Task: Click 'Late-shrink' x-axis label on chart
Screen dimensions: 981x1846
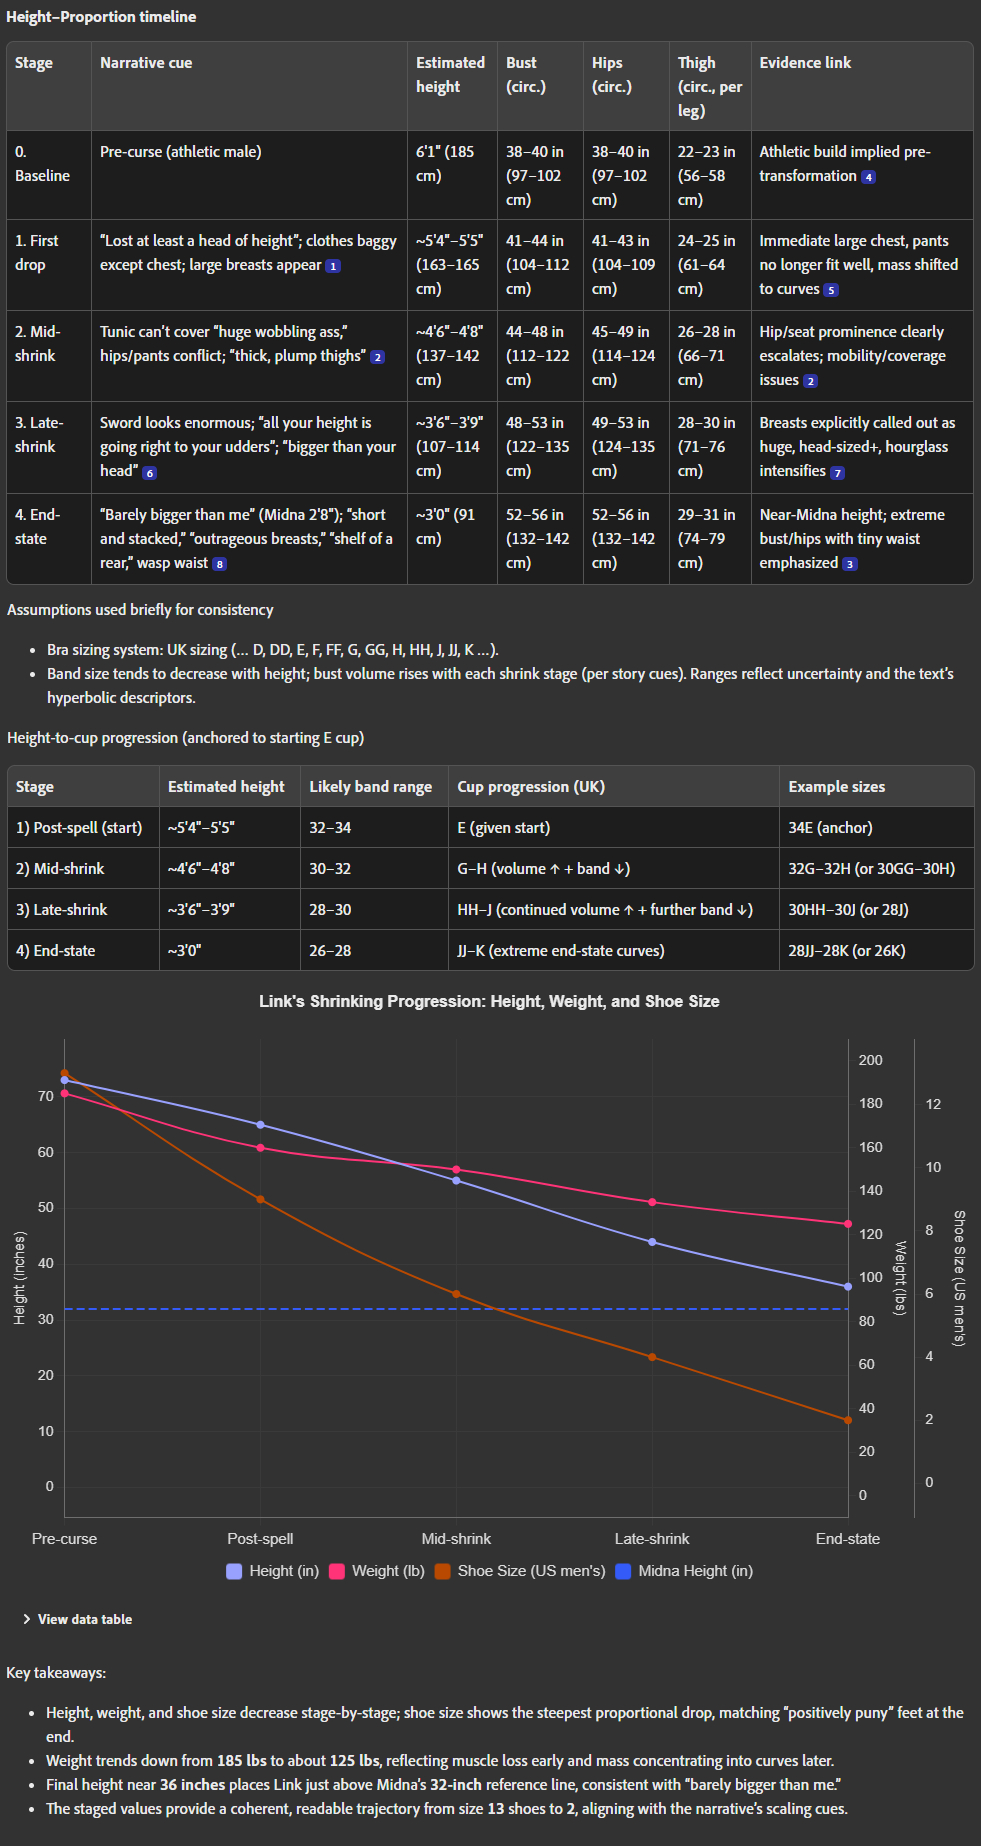Action: click(x=652, y=1539)
